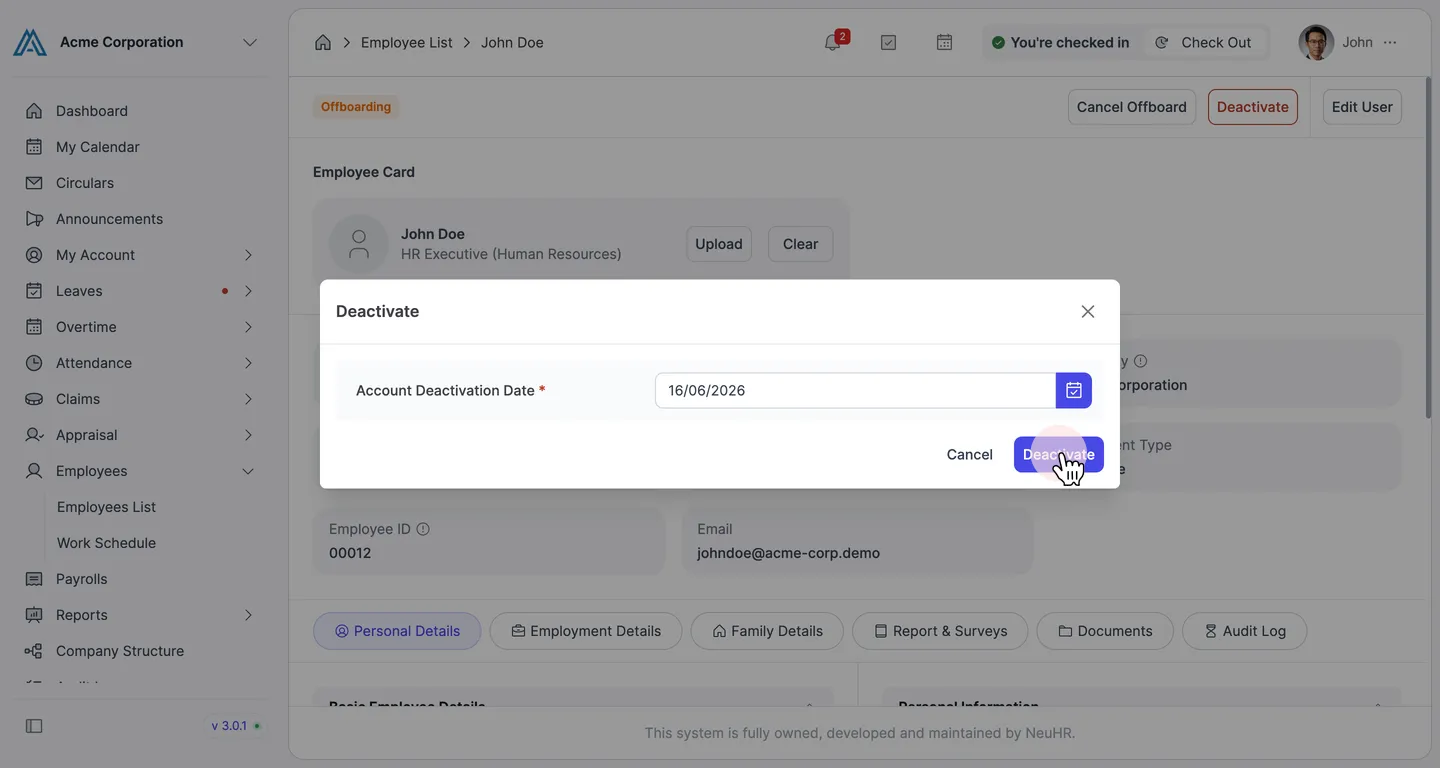Click the John profile avatar

point(1316,43)
